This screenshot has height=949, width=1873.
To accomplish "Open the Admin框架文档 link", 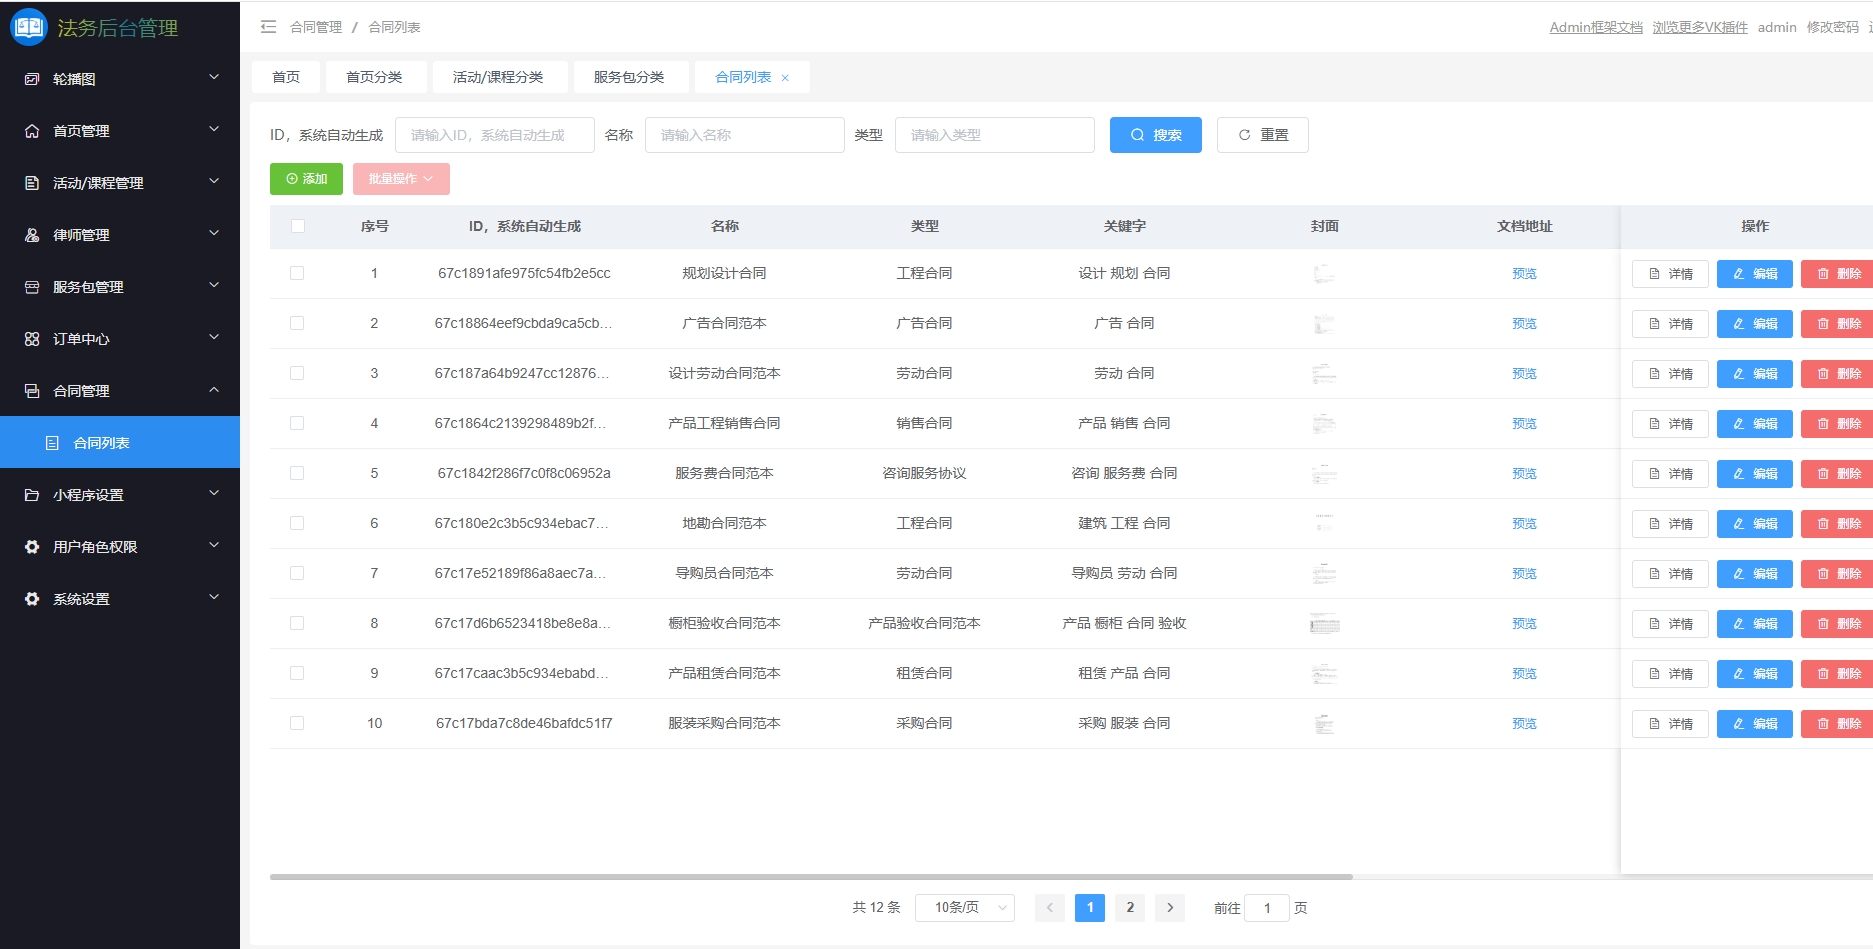I will [1596, 27].
